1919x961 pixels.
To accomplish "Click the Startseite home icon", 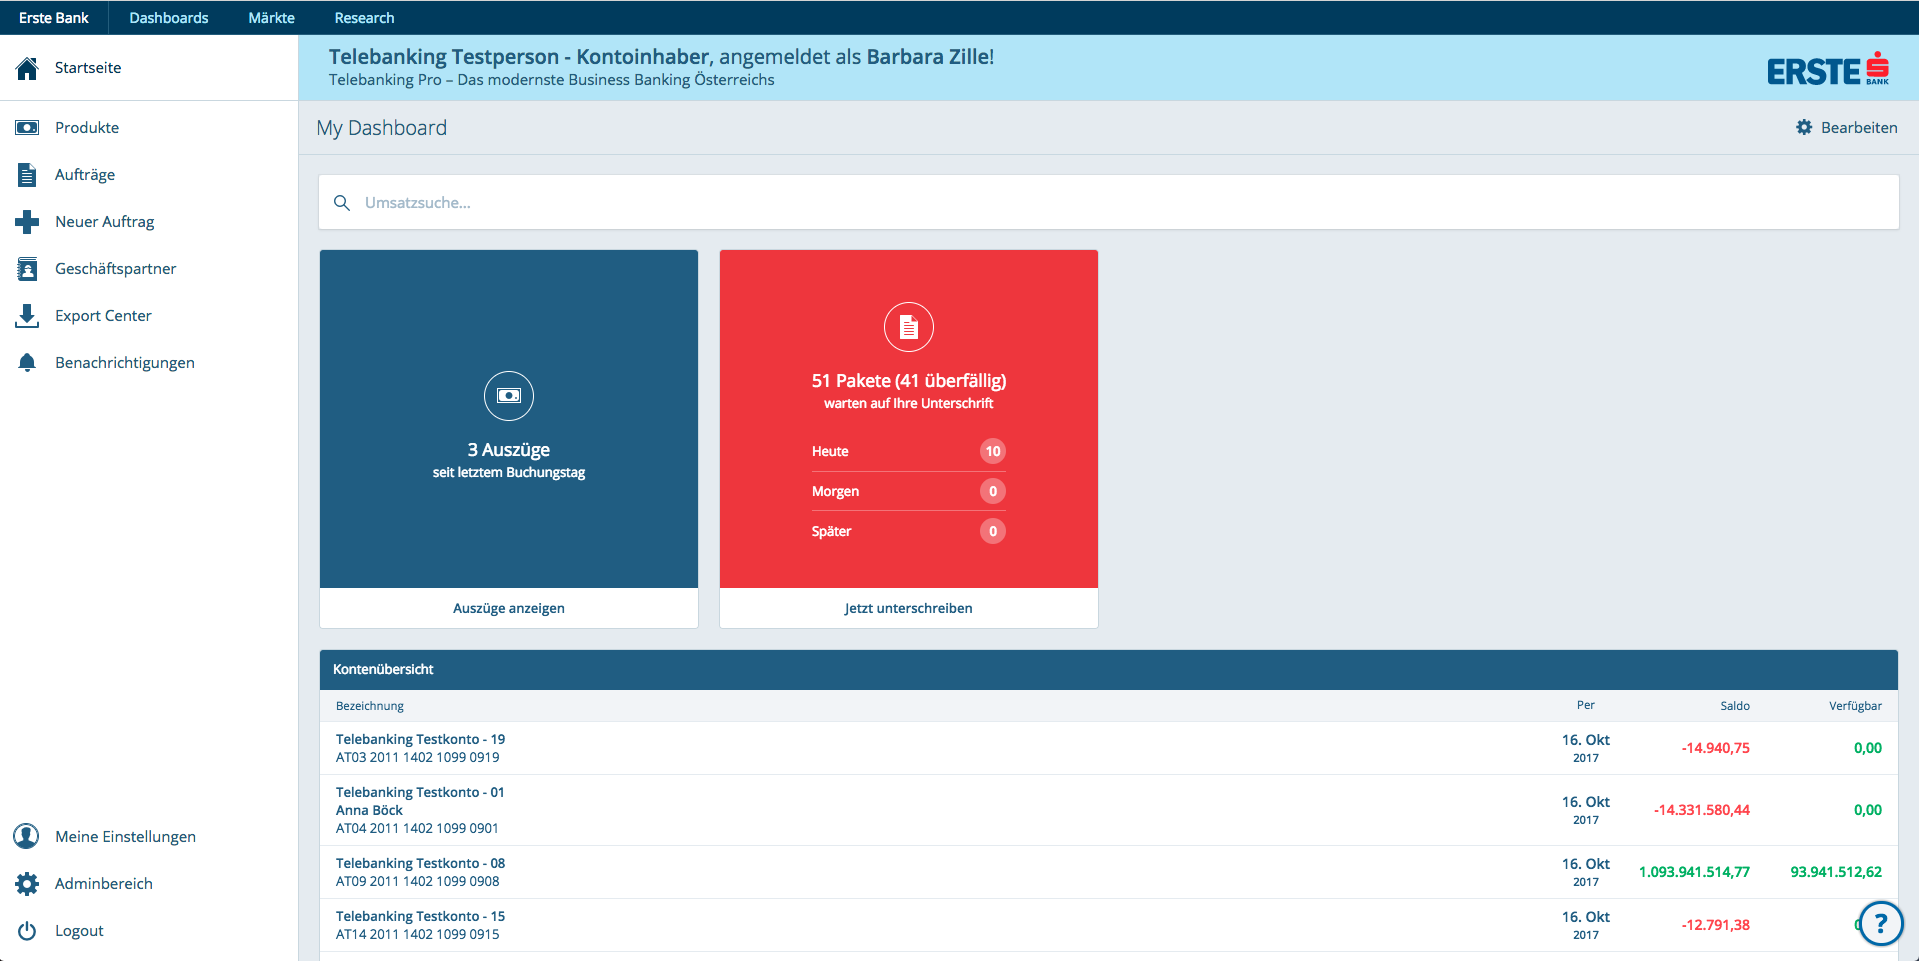I will tap(27, 68).
